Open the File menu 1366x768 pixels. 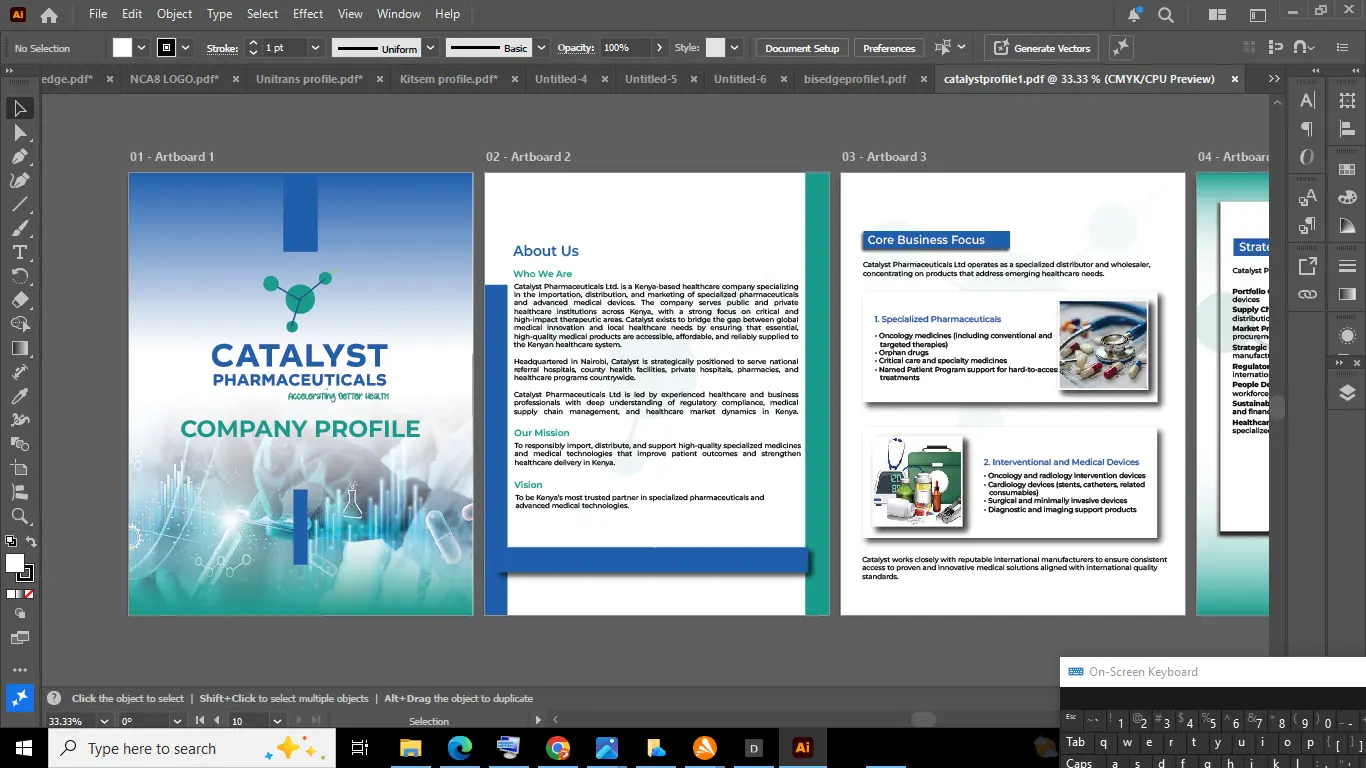point(98,14)
